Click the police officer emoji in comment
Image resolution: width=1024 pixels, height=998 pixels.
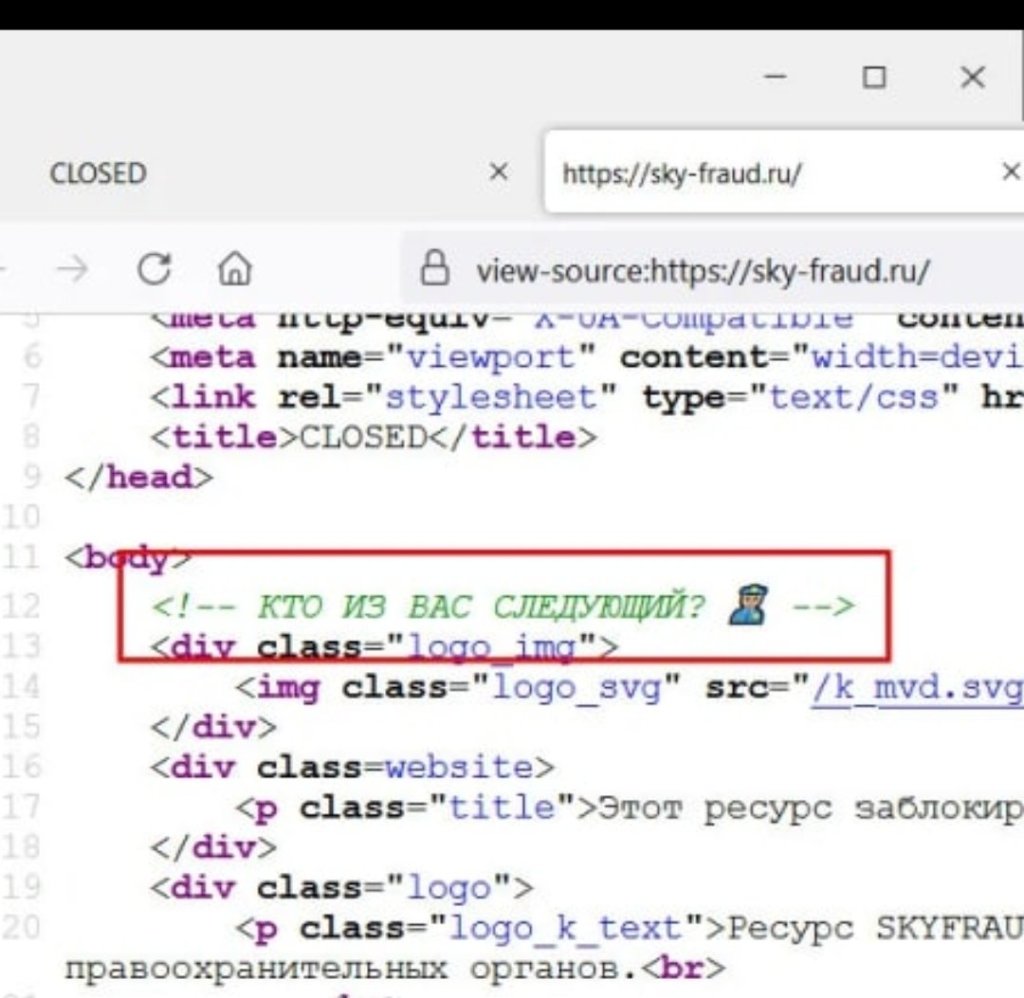[x=748, y=605]
